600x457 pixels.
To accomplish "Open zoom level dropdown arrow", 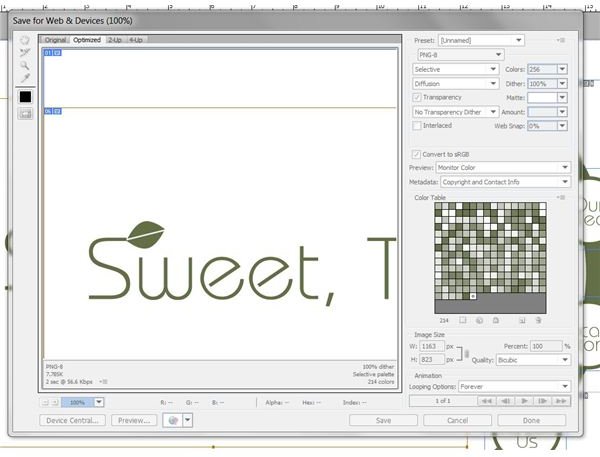I will (99, 402).
